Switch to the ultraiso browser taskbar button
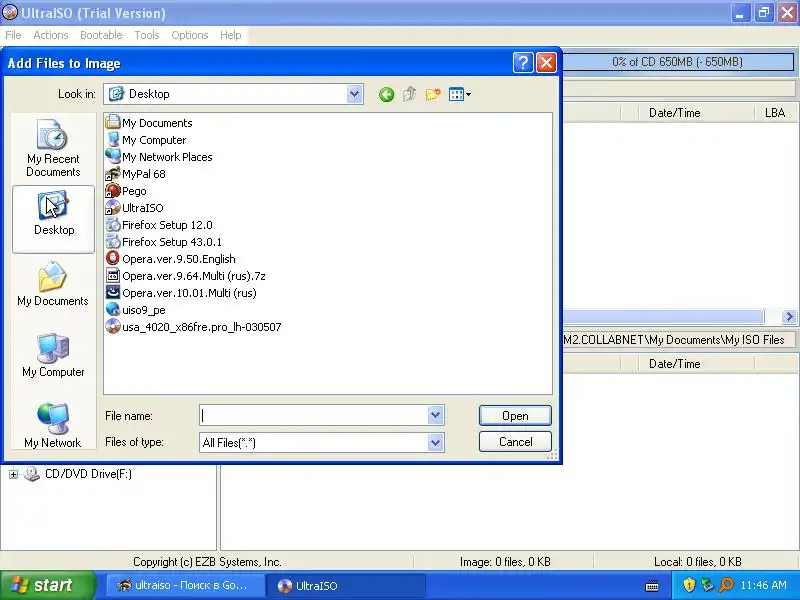 point(185,586)
